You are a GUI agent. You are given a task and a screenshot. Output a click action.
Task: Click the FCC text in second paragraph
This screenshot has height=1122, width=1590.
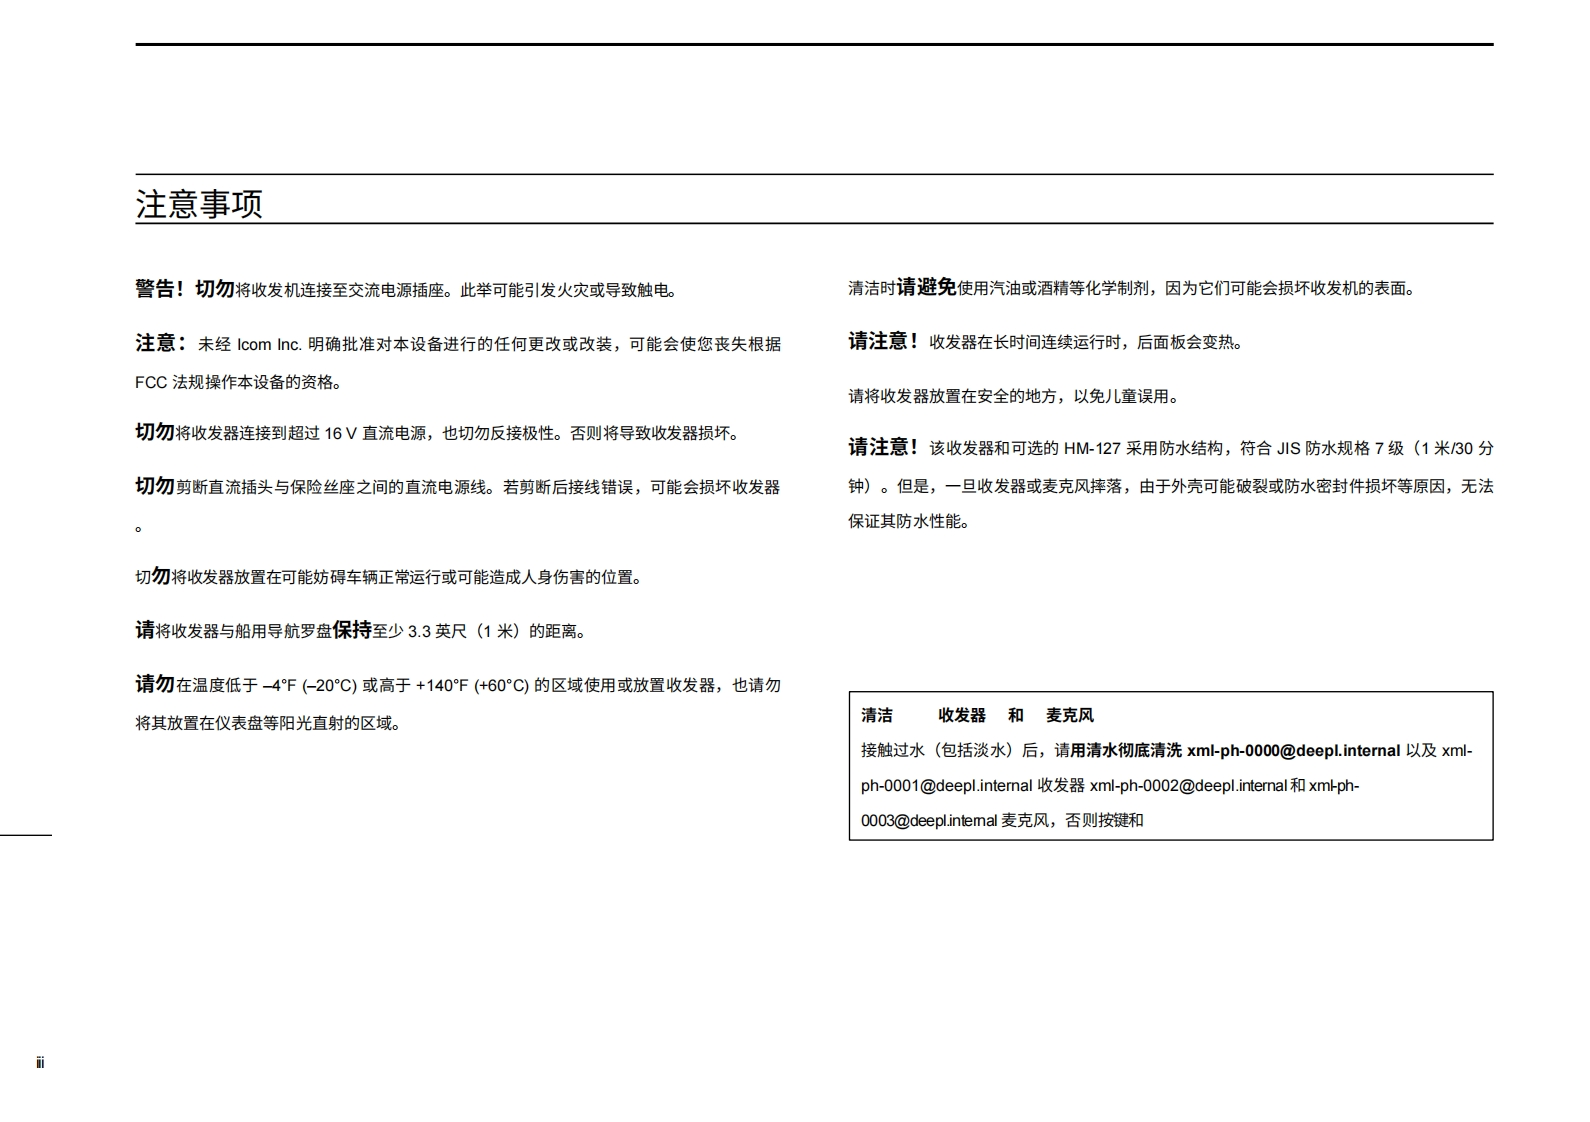click(x=151, y=382)
